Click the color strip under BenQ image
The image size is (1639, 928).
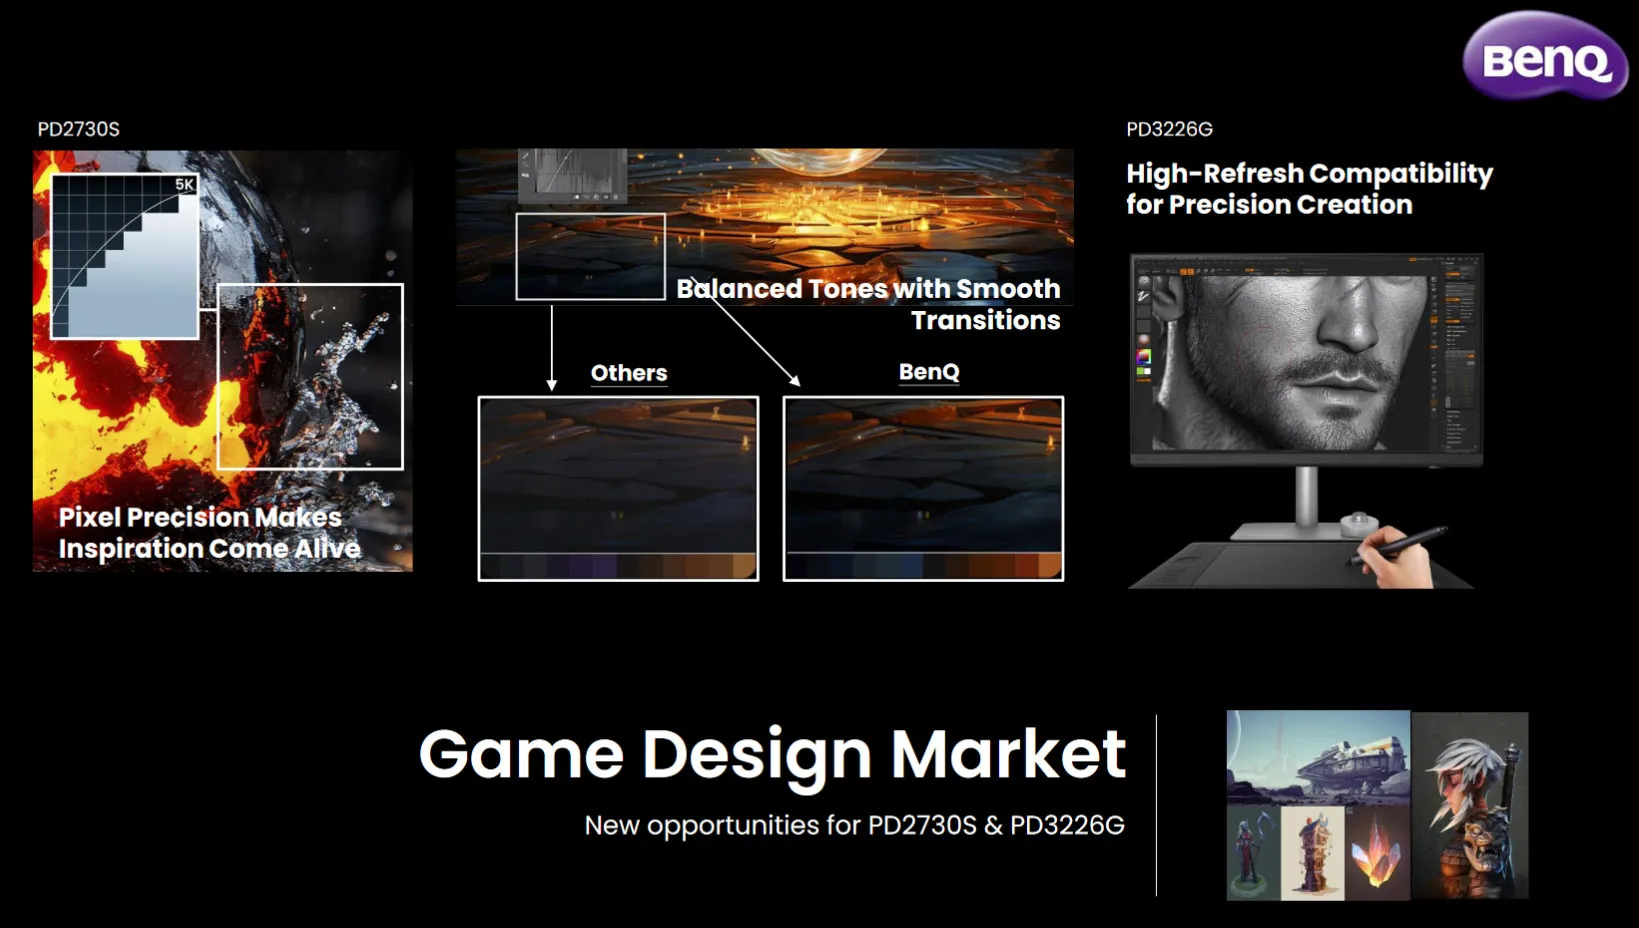pos(923,567)
